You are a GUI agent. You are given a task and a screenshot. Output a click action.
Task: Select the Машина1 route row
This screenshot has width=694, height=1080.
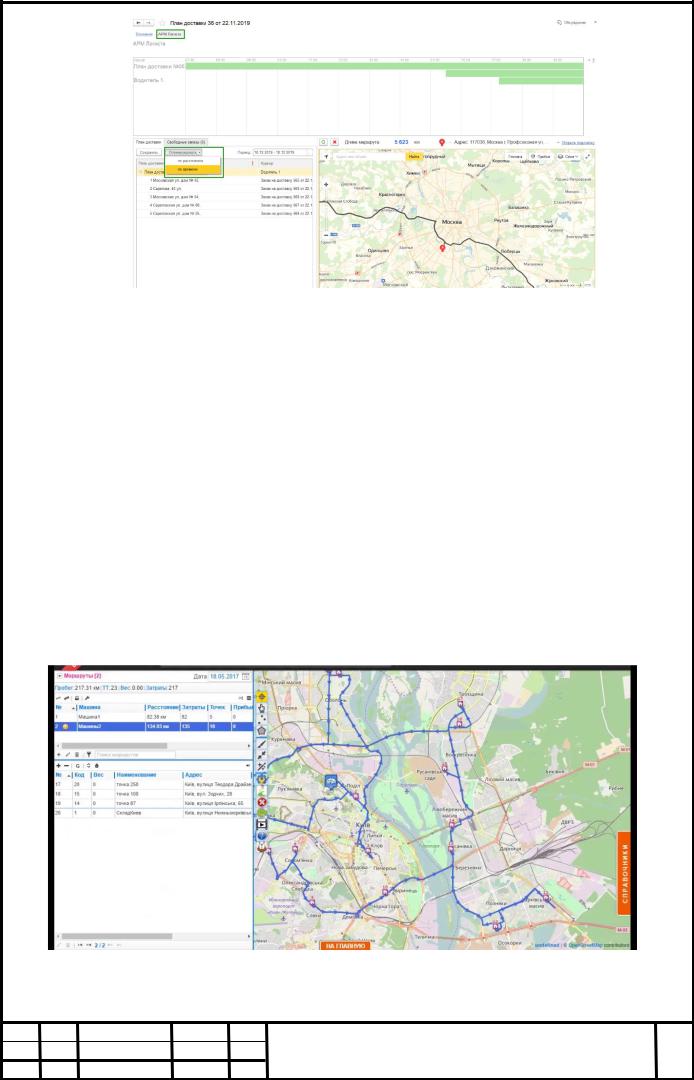click(154, 717)
